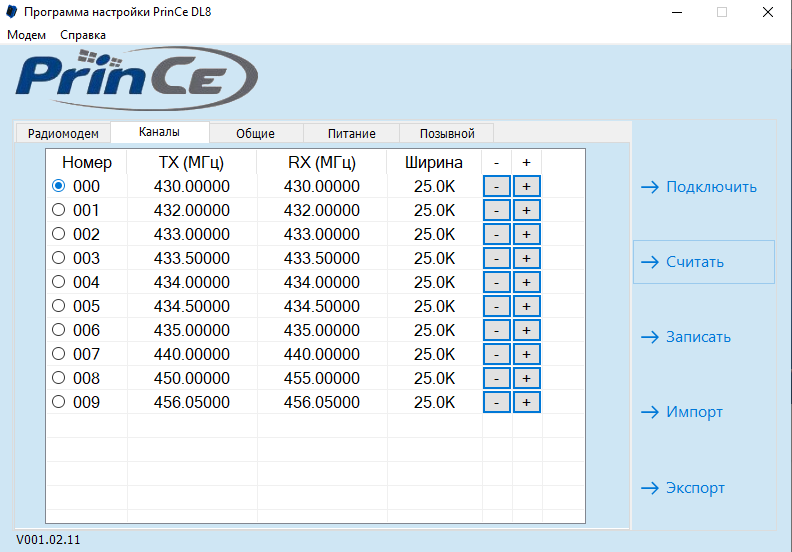This screenshot has width=792, height=552.
Task: Click the Ширина column header
Action: point(434,162)
